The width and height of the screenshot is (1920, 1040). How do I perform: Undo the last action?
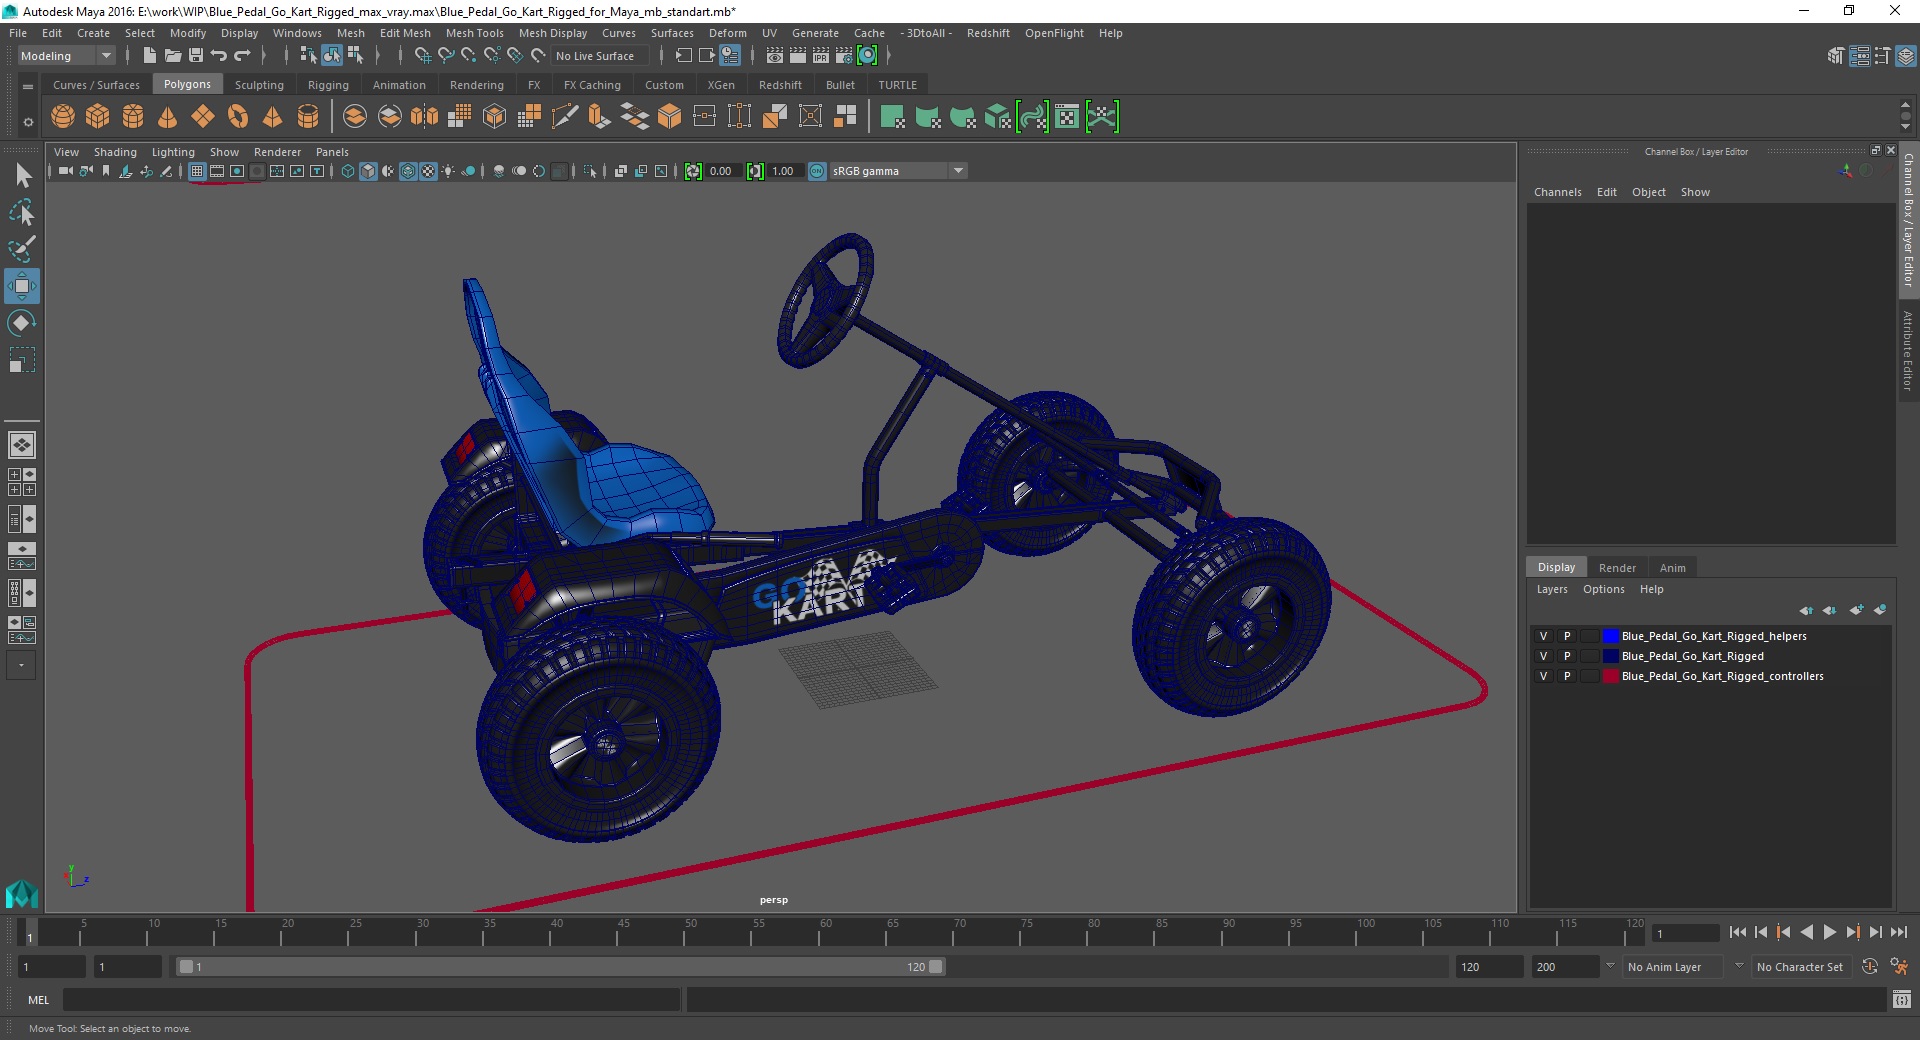pos(219,56)
